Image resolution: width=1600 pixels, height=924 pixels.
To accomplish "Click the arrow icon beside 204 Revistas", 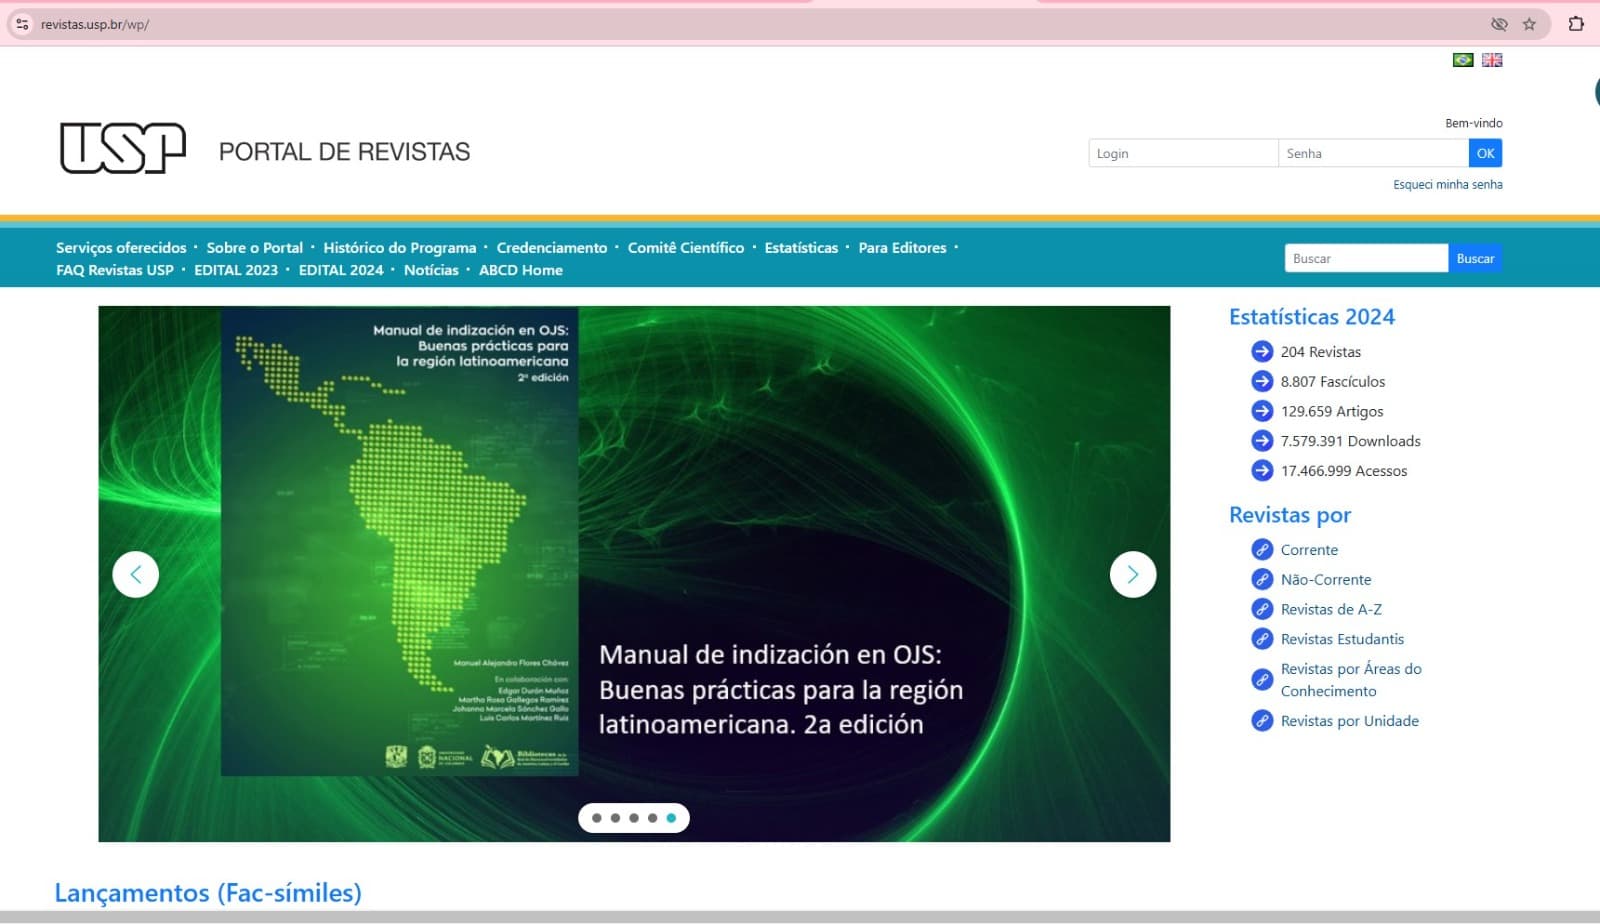I will pos(1262,351).
